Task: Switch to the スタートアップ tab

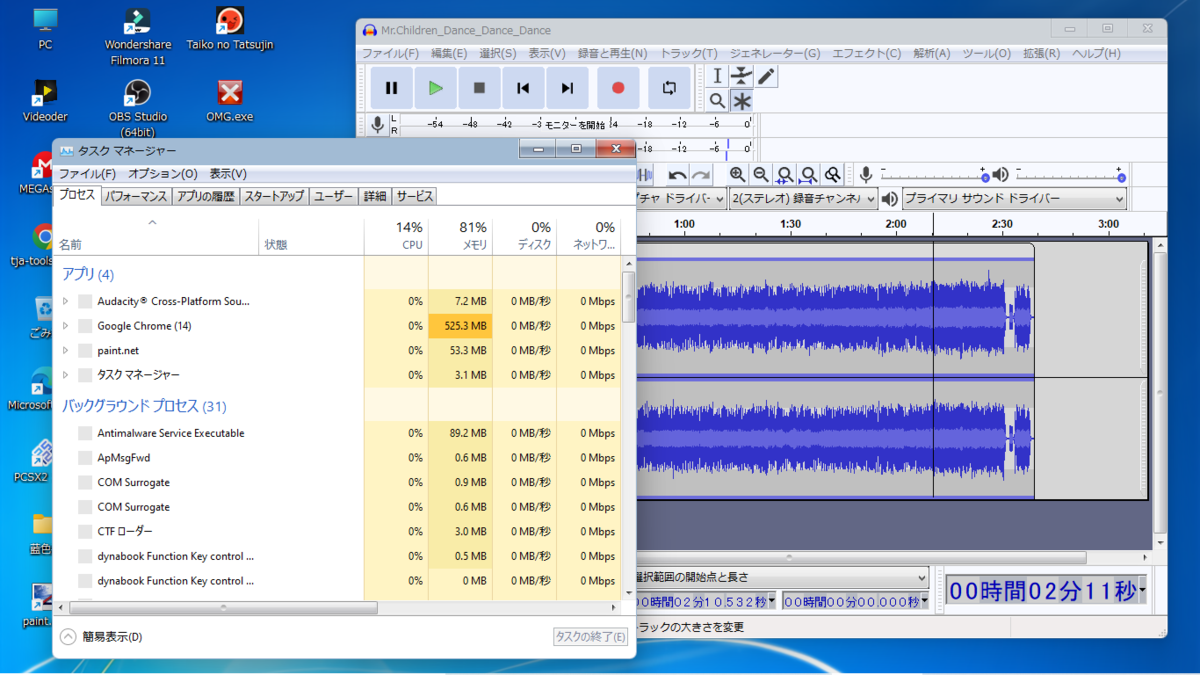Action: pyautogui.click(x=274, y=196)
